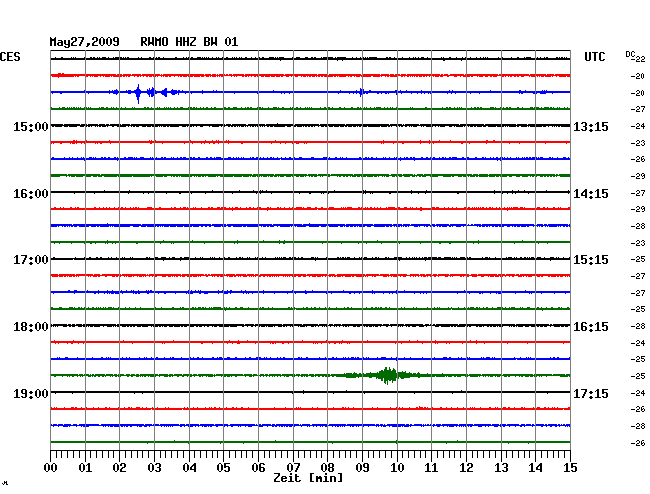Pick the 01 minute tick label
This screenshot has width=650, height=494.
[x=85, y=468]
